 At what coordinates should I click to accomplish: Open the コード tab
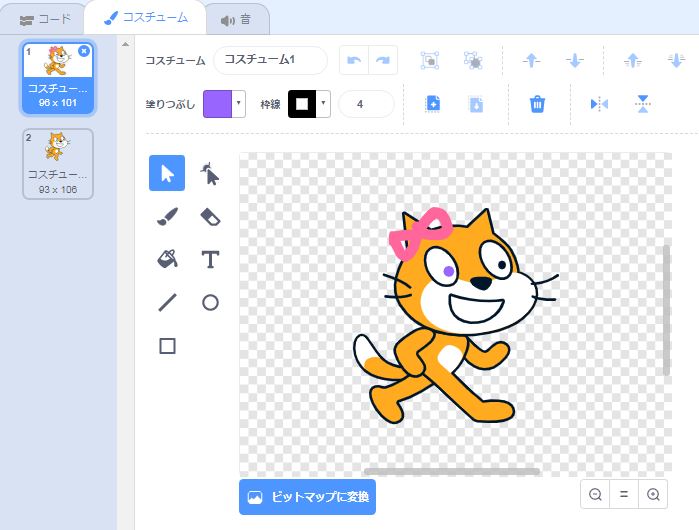coord(45,19)
